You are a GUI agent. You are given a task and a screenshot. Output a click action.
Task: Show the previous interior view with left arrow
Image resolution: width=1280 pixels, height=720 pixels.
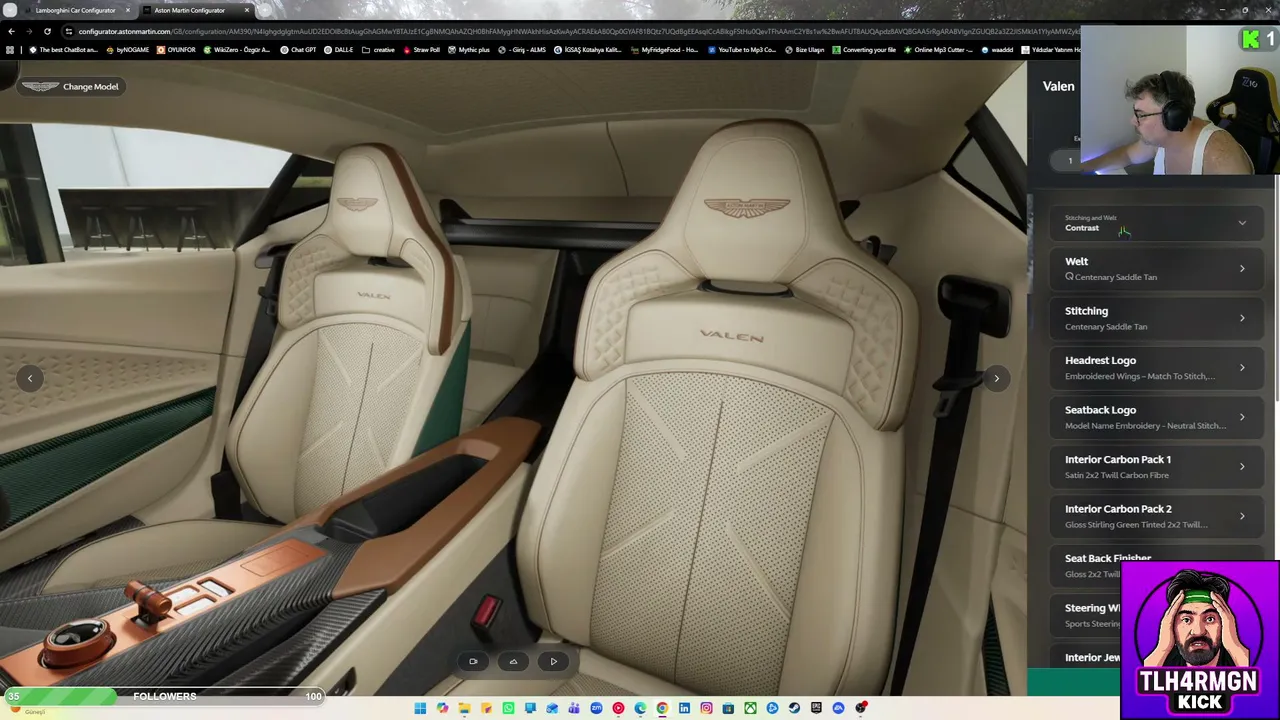click(30, 378)
